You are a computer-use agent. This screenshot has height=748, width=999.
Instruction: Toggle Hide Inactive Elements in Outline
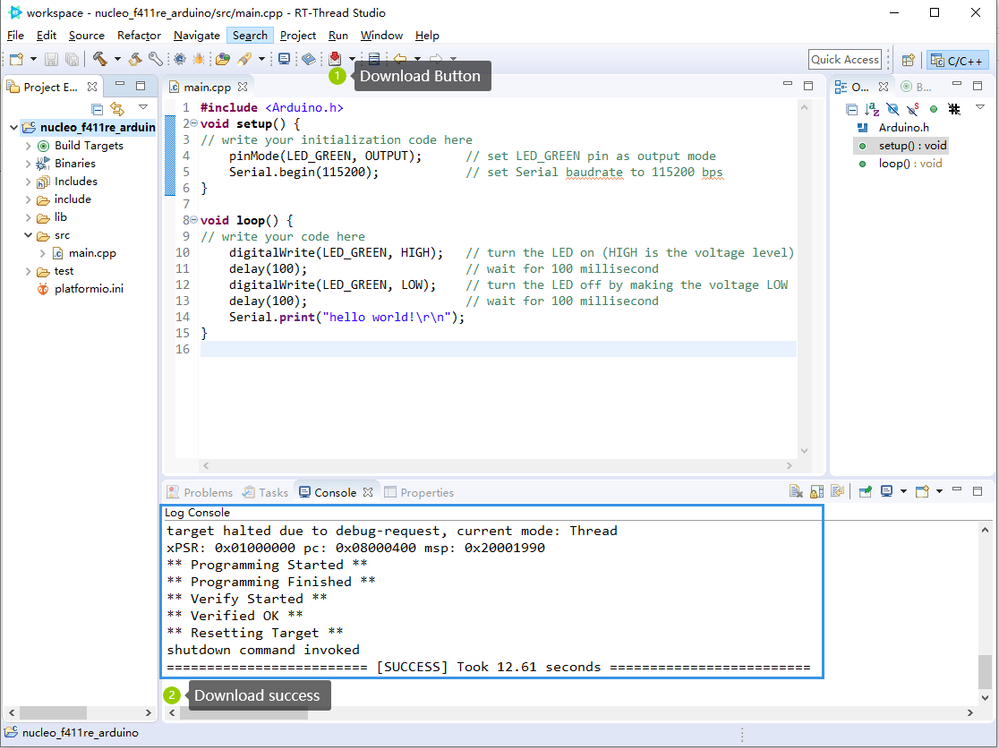[x=954, y=109]
